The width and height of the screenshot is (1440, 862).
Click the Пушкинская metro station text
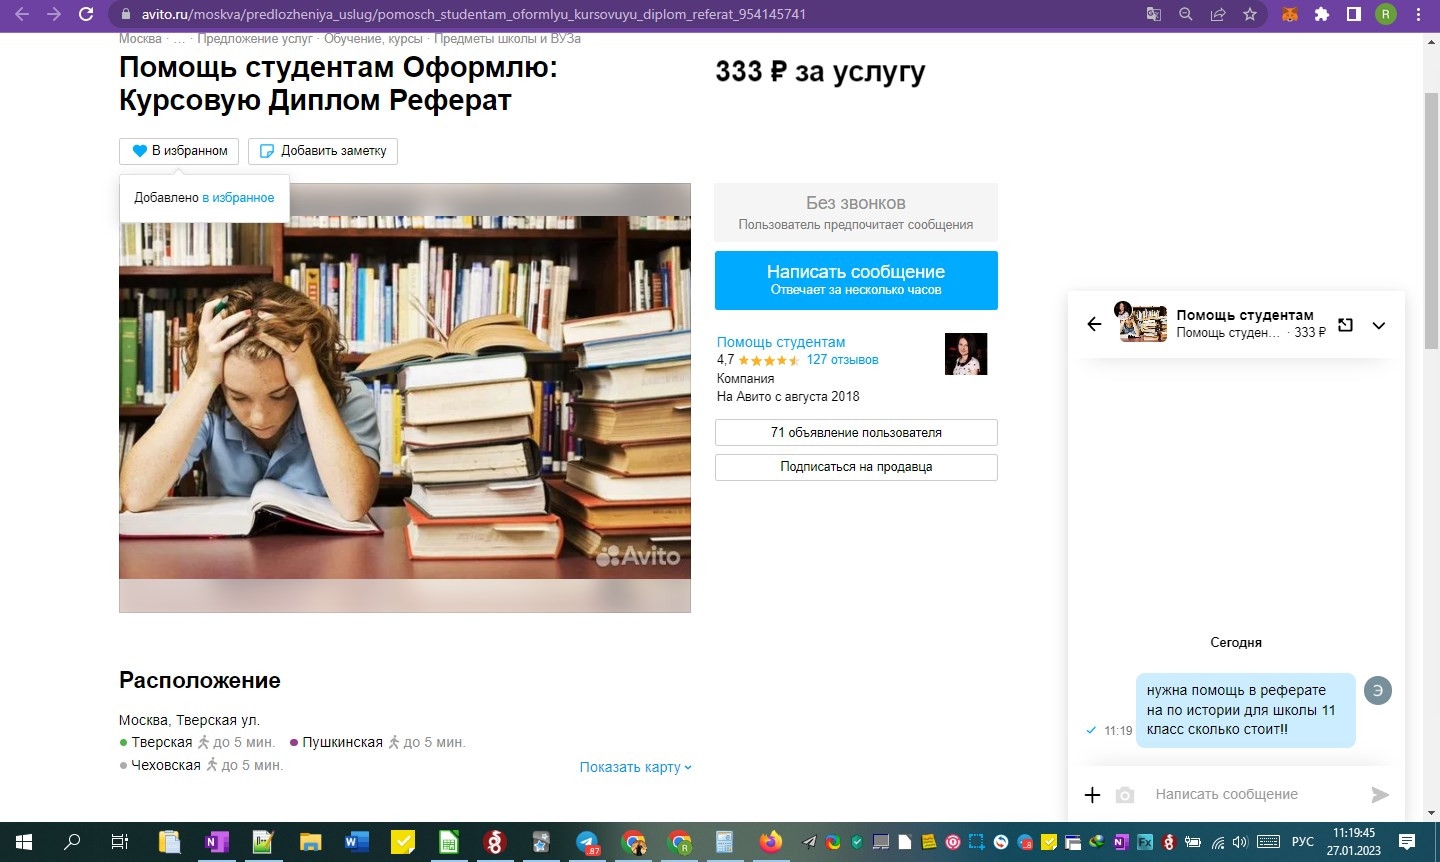click(343, 742)
